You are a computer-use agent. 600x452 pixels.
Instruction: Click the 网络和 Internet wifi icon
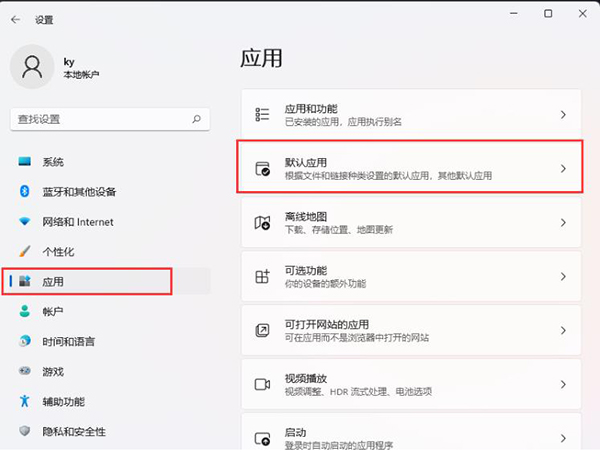24,221
